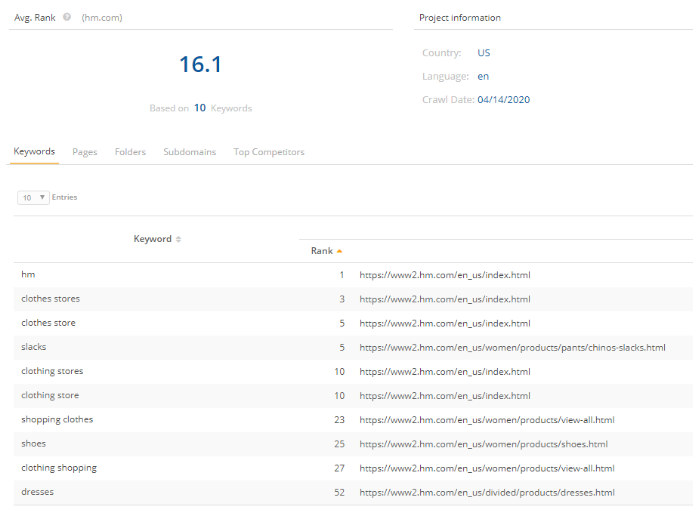Select the 'clothing shopping' keyword cell
This screenshot has height=510, width=693.
pyautogui.click(x=59, y=468)
